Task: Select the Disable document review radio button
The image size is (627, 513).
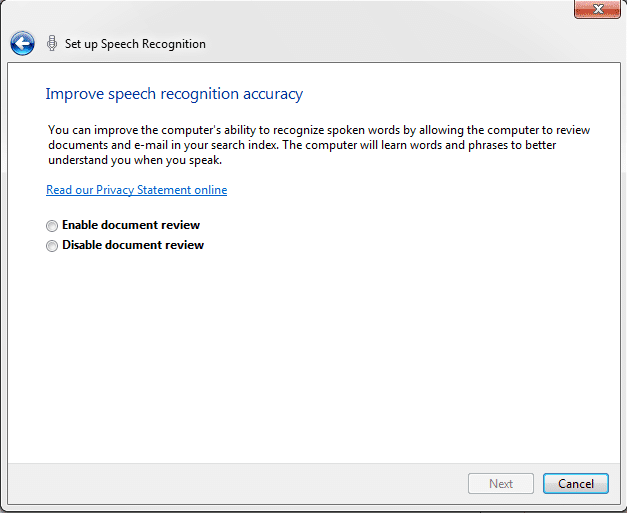Action: [52, 246]
